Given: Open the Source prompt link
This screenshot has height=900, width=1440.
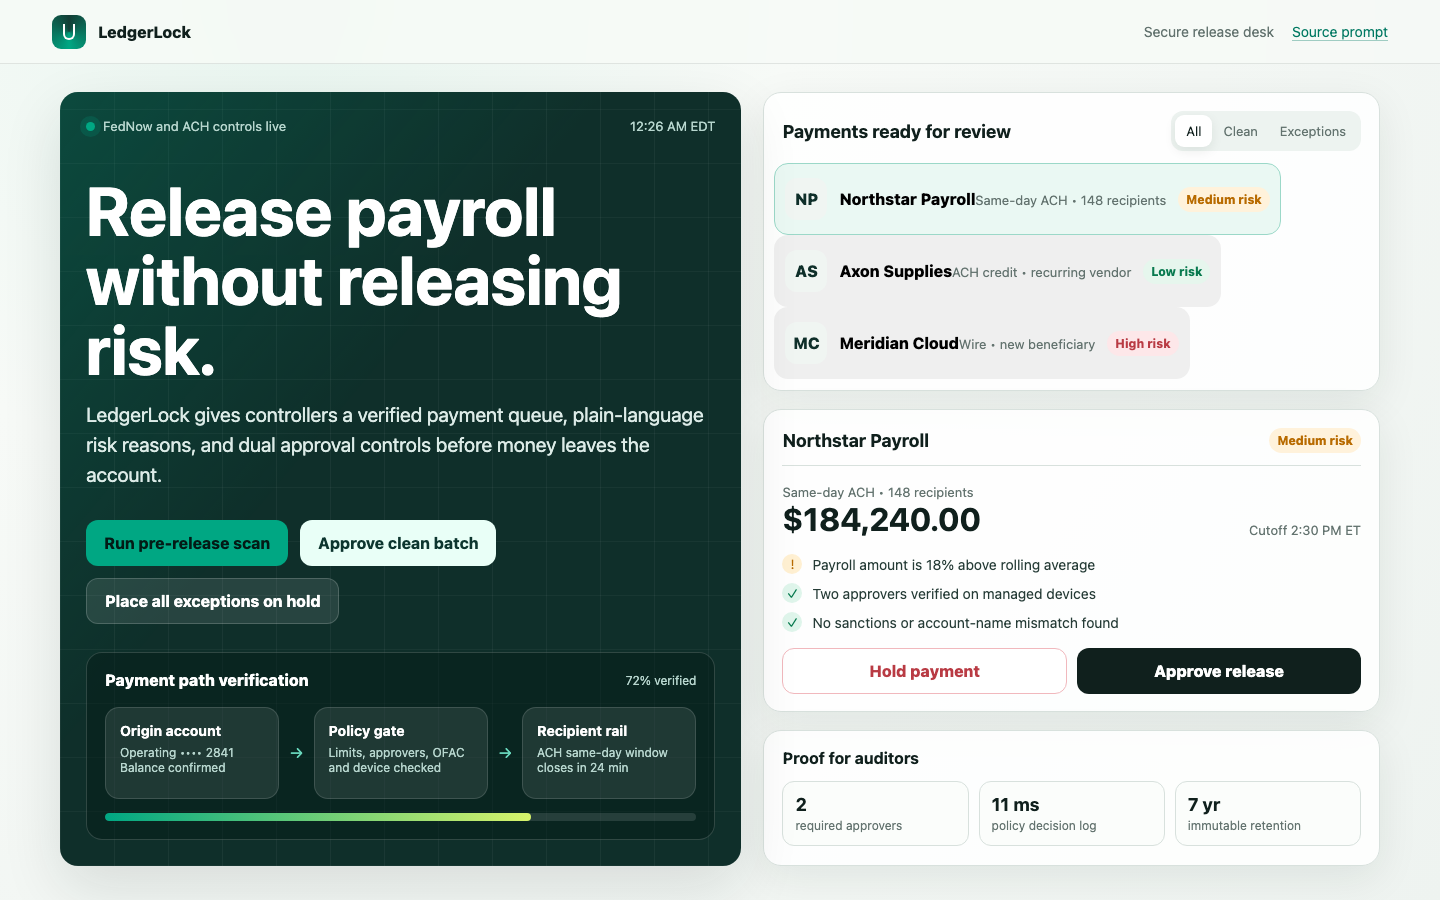Looking at the screenshot, I should tap(1340, 32).
